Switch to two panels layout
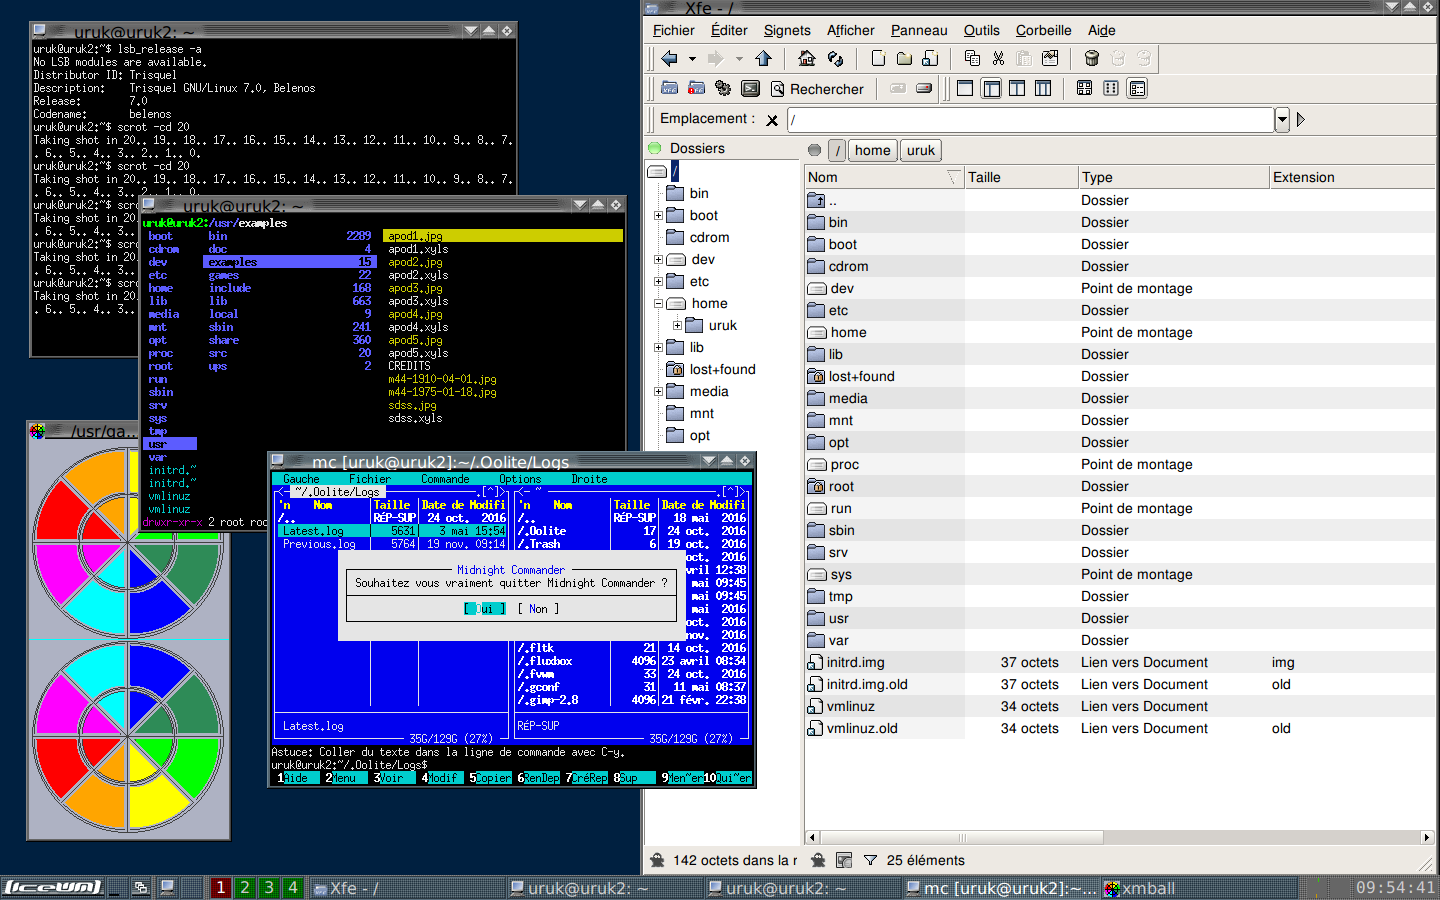Screen dimensions: 1440x900 1017,88
